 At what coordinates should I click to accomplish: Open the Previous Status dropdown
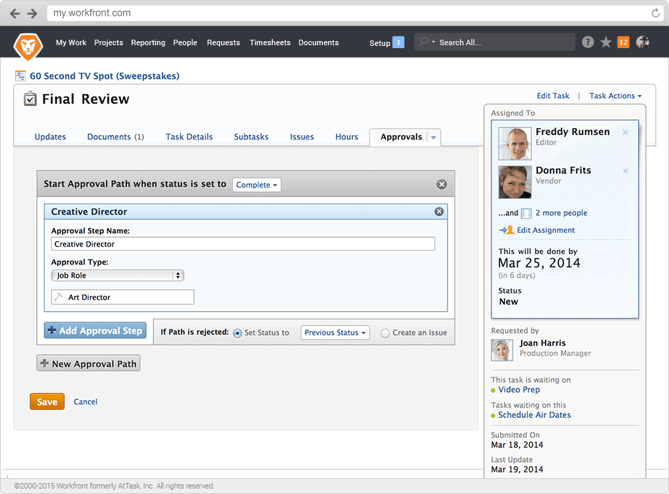pos(335,333)
